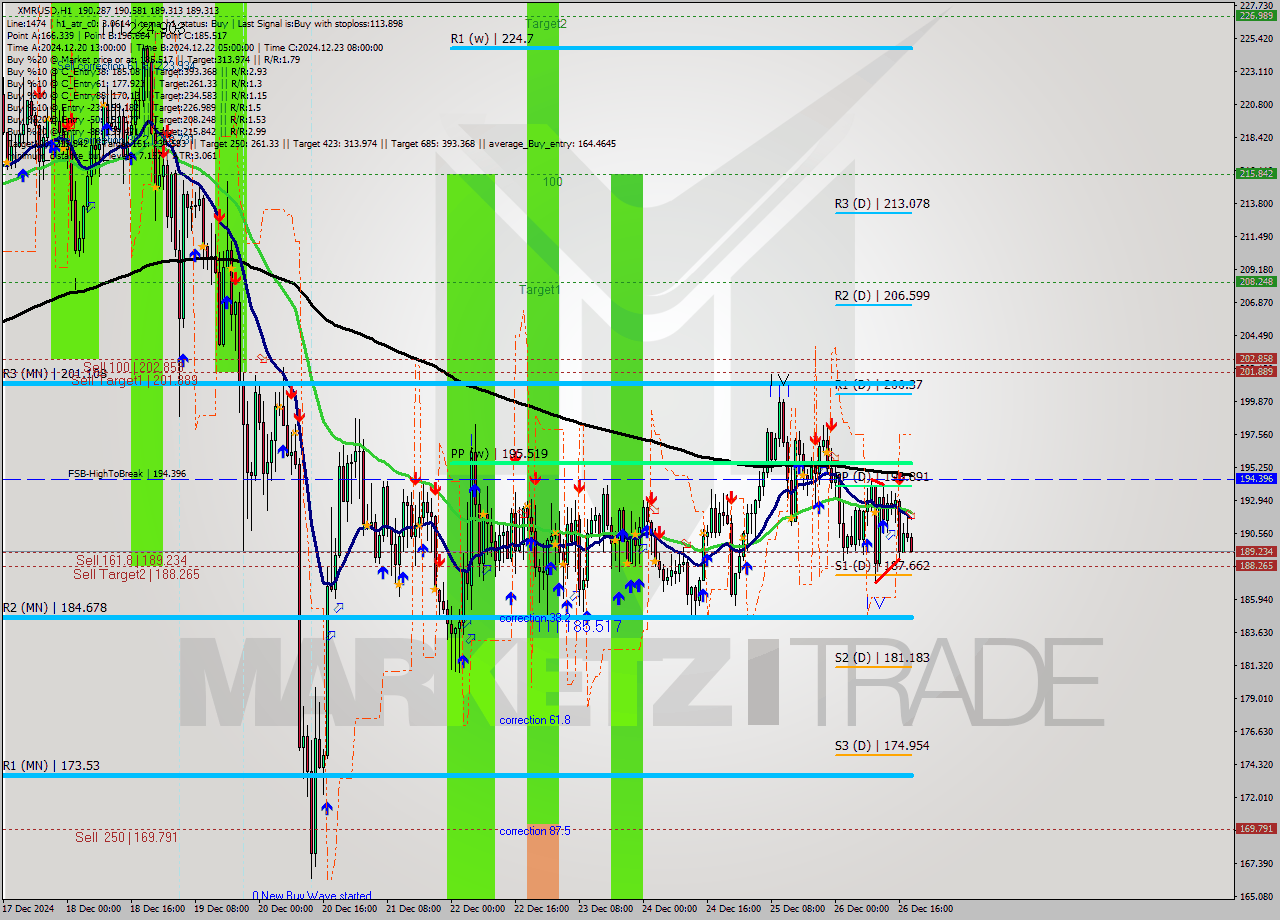Click the 'correction 61.8' label
Image resolution: width=1280 pixels, height=920 pixels.
[537, 720]
